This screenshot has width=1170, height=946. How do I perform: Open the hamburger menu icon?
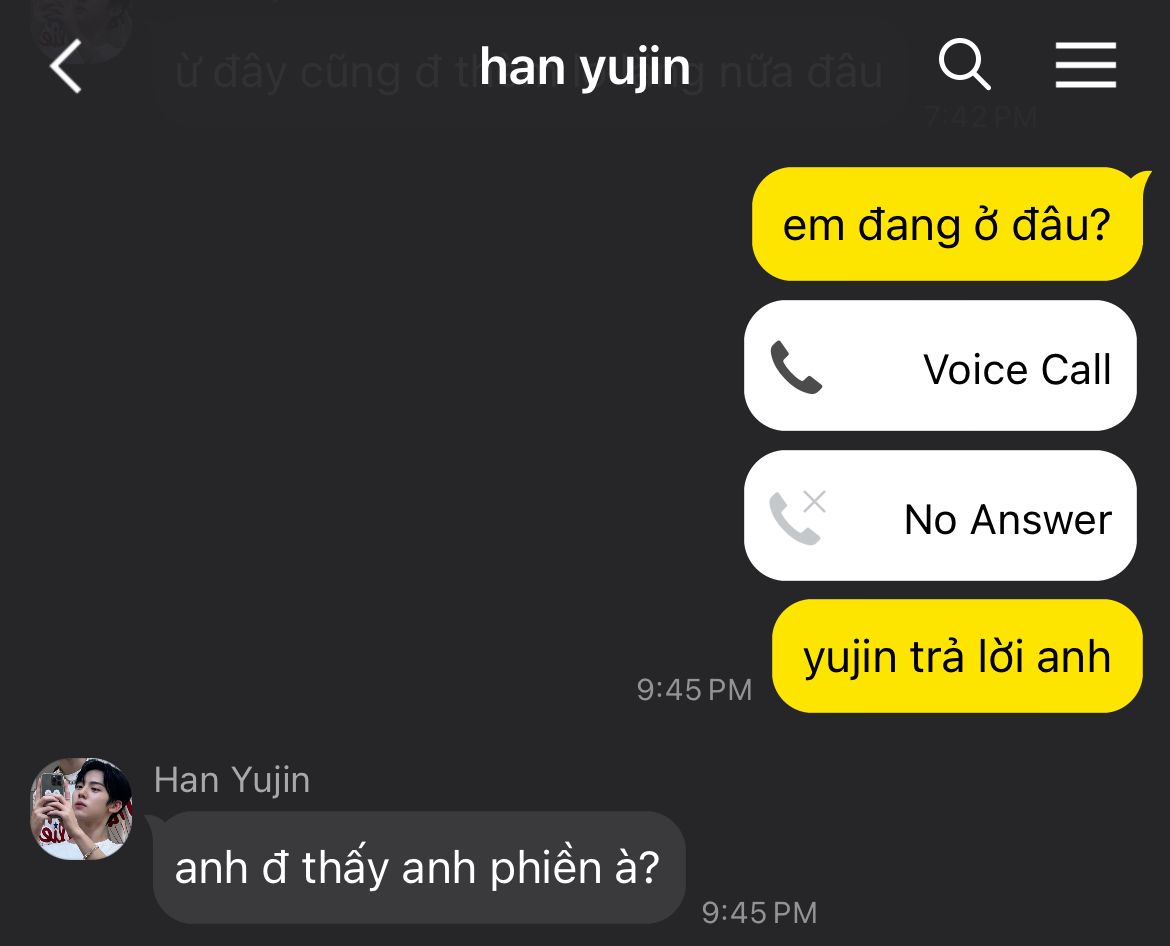click(x=1086, y=65)
